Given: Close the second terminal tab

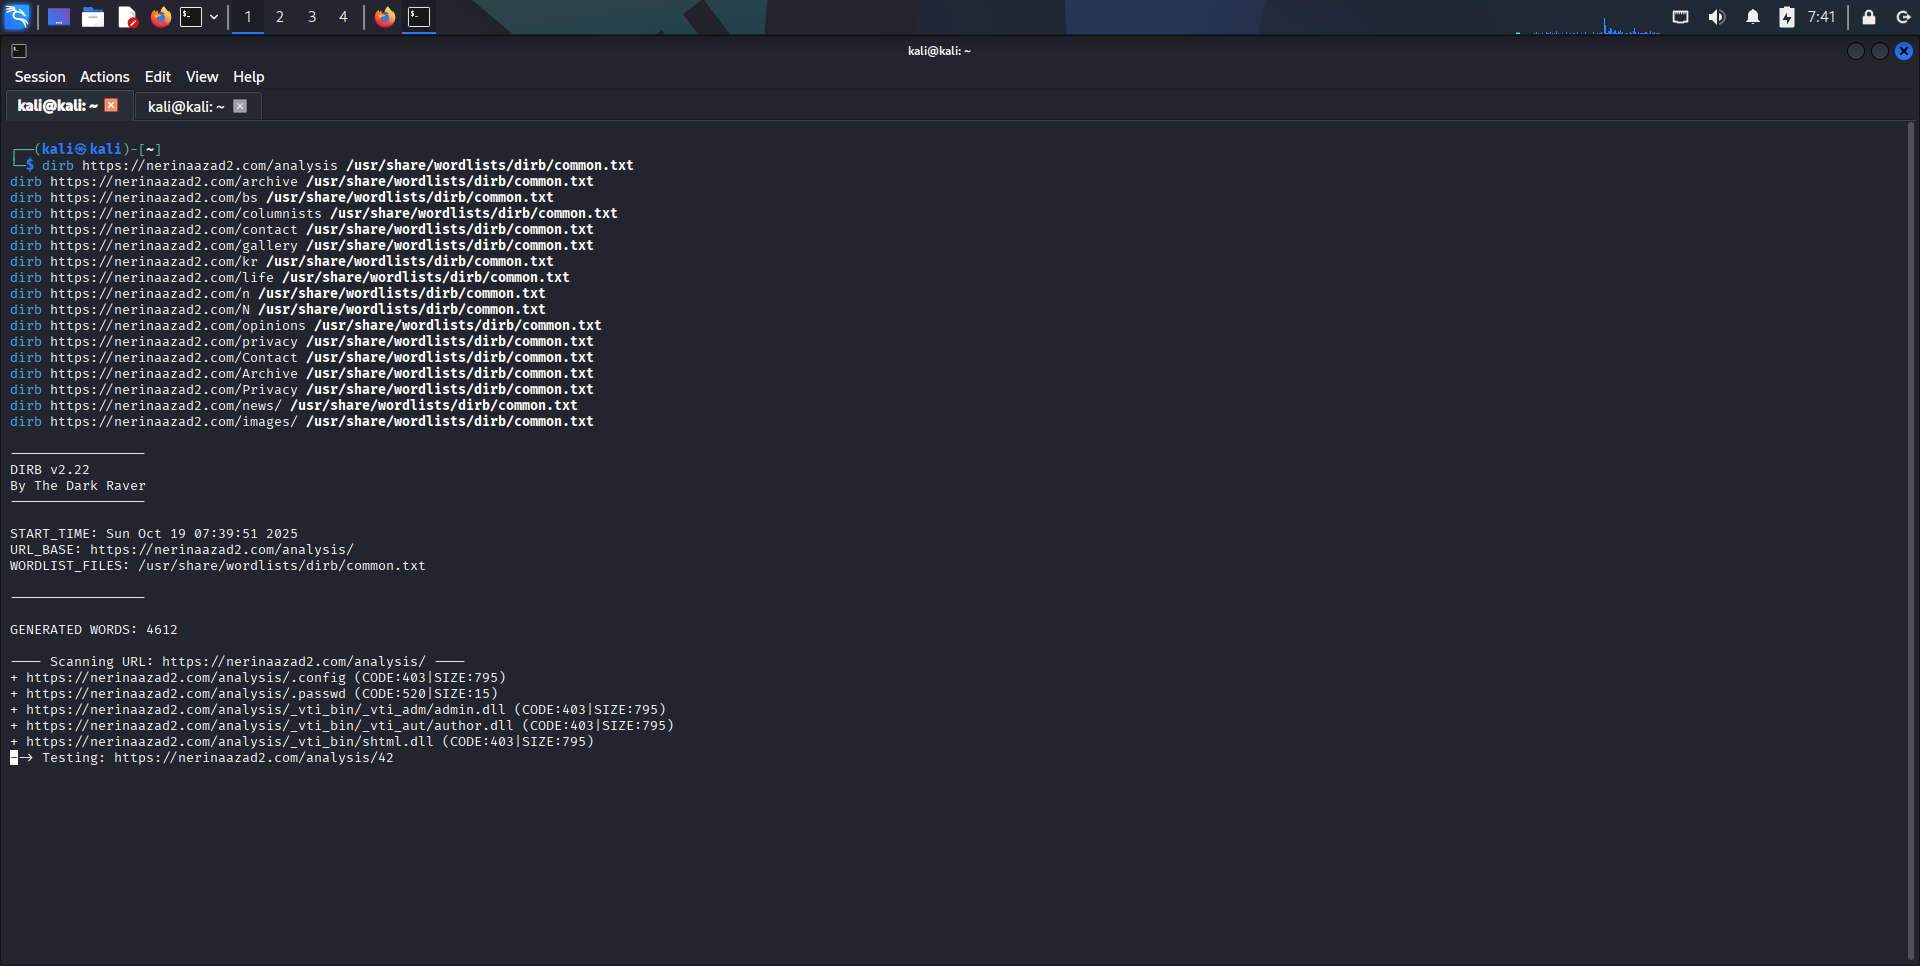Looking at the screenshot, I should pos(240,106).
